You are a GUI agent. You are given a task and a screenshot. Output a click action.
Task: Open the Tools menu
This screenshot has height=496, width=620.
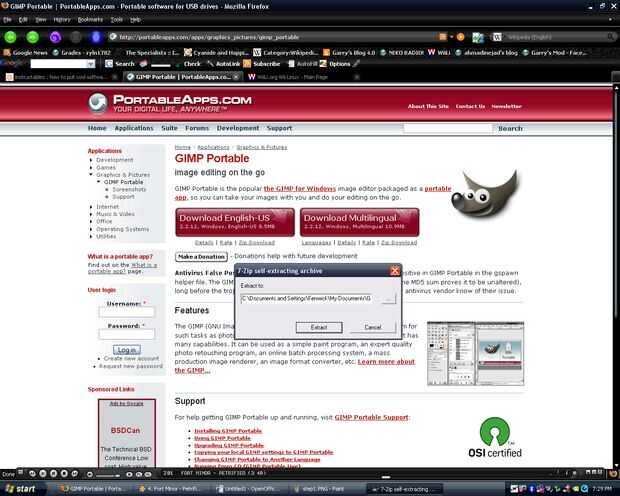click(x=116, y=20)
